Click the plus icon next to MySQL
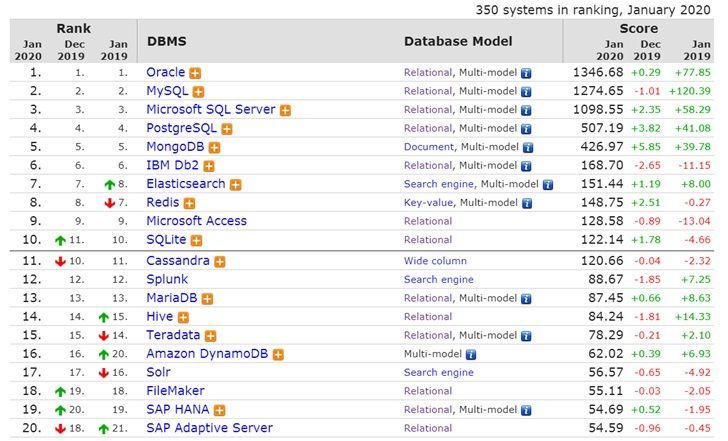The width and height of the screenshot is (728, 441). [x=199, y=92]
